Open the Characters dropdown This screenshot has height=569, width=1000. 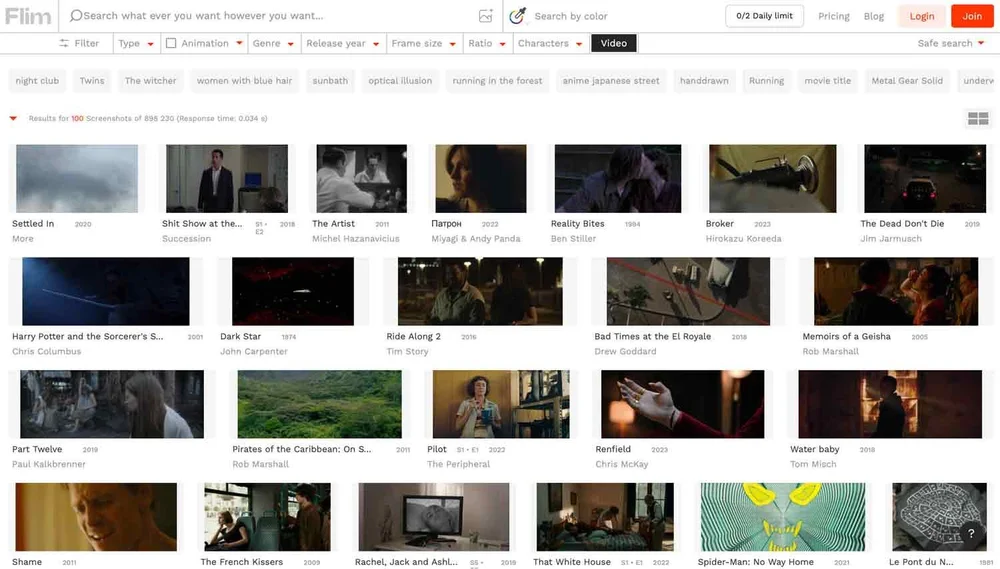click(x=550, y=43)
